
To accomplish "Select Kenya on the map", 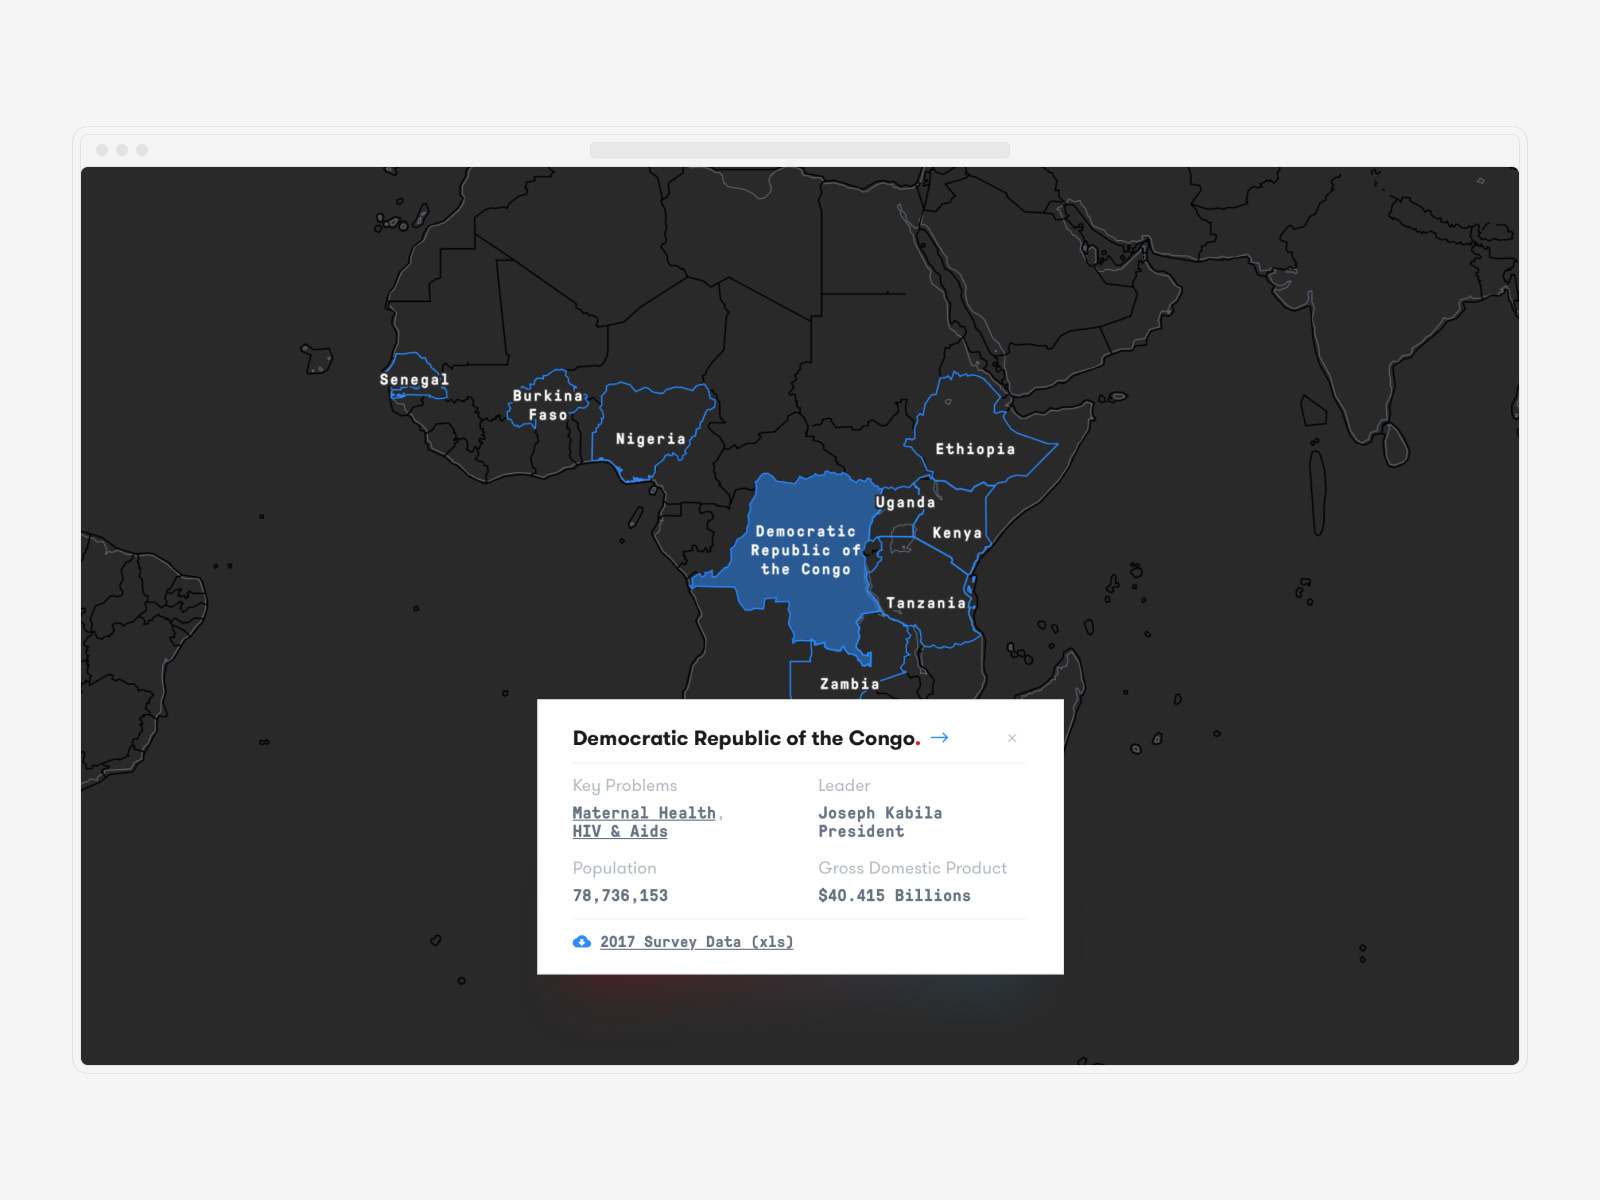I will 957,533.
